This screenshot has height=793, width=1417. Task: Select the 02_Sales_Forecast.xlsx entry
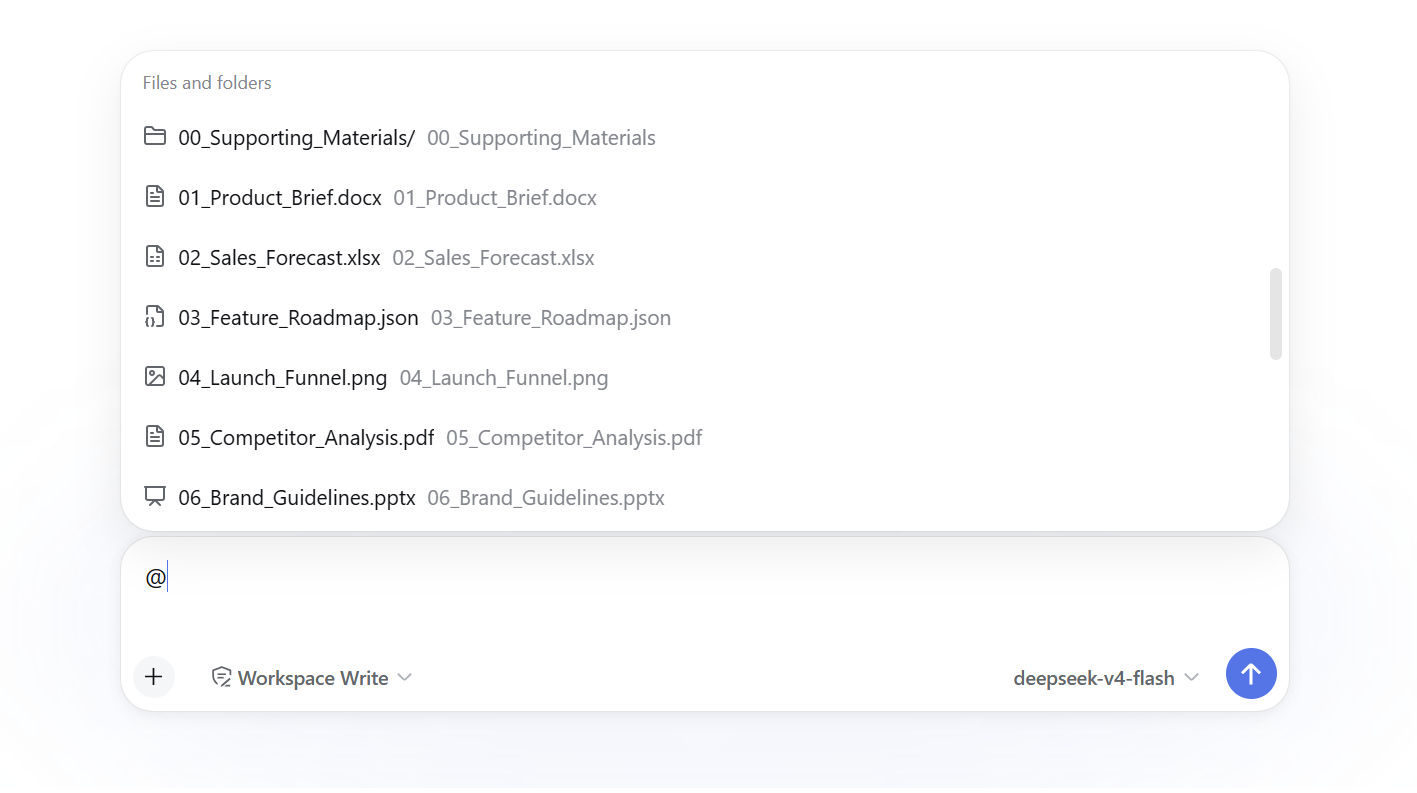(704, 257)
